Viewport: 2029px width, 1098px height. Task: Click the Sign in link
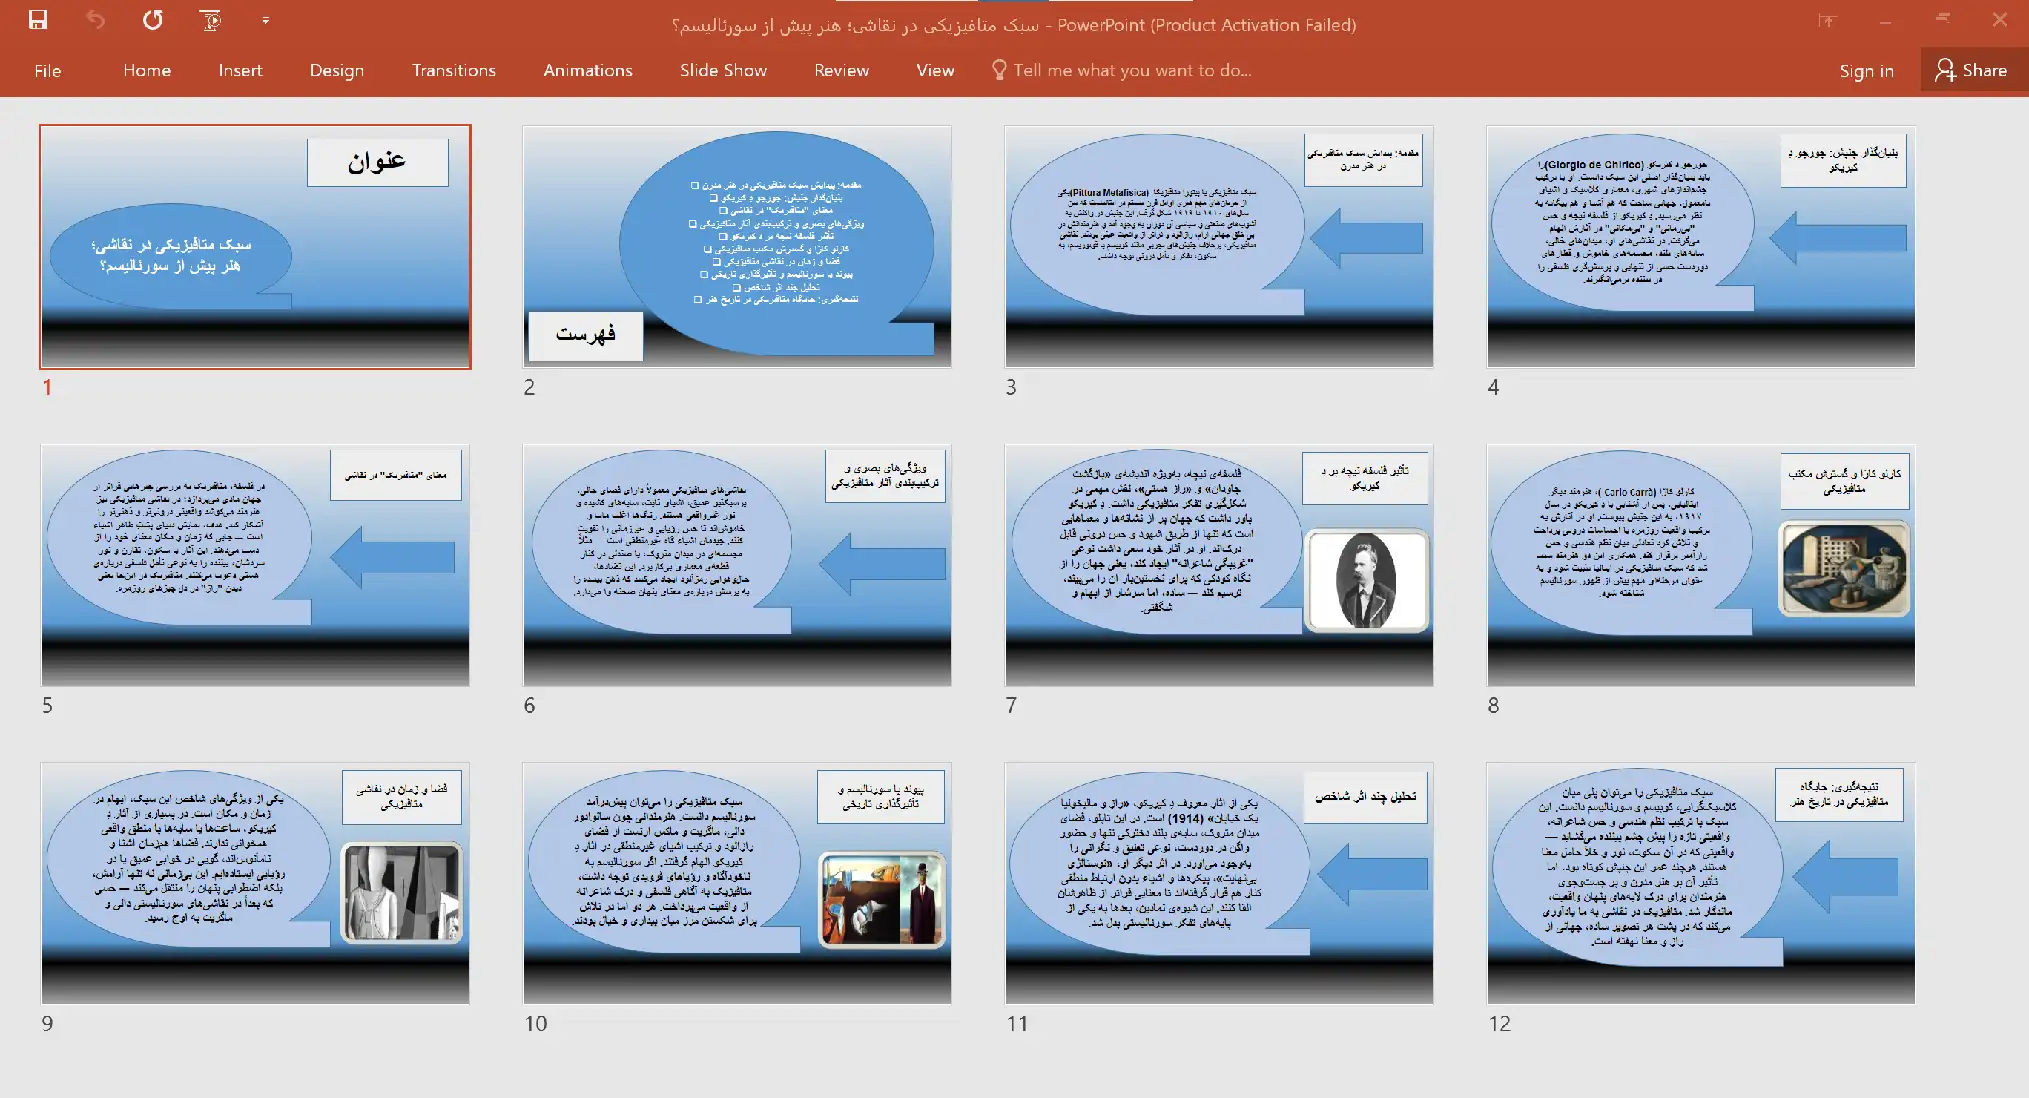1866,70
